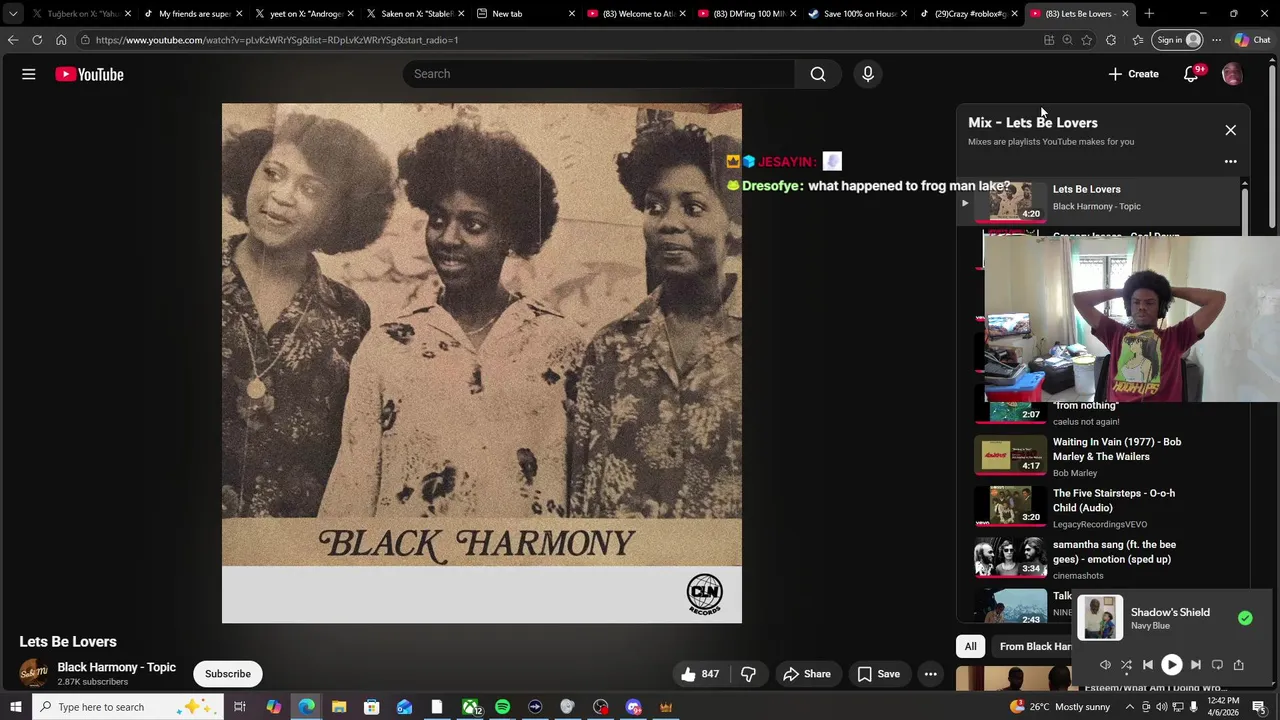Open the YouTube account avatar menu

1232,74
